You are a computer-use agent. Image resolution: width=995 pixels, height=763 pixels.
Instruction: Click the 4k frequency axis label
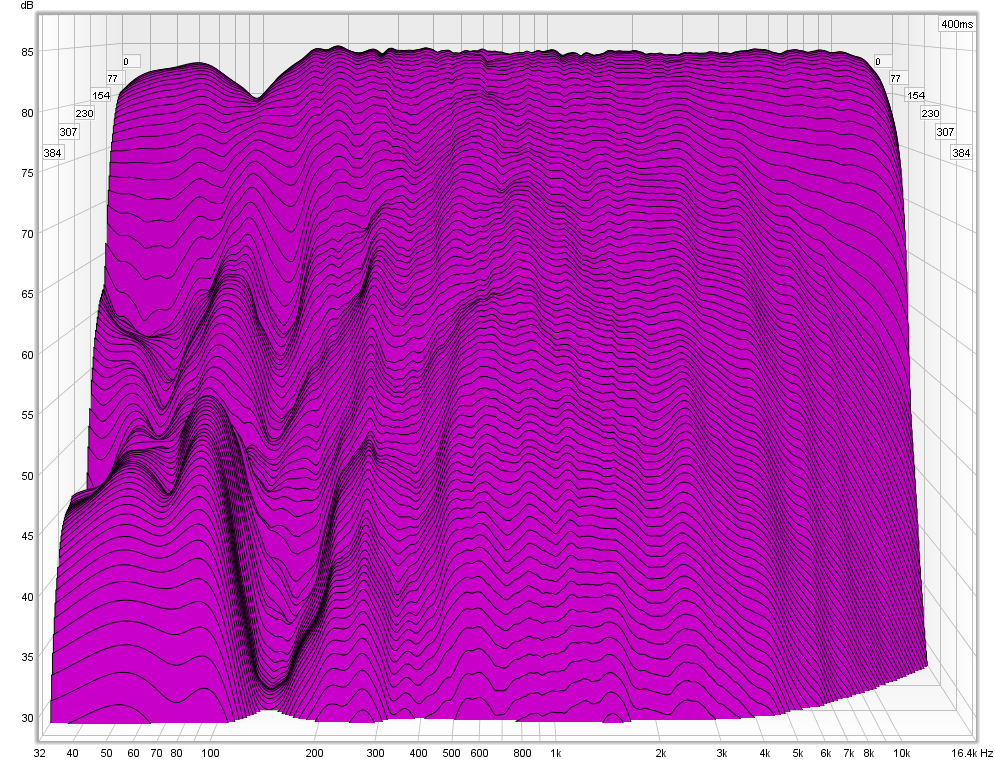click(765, 753)
